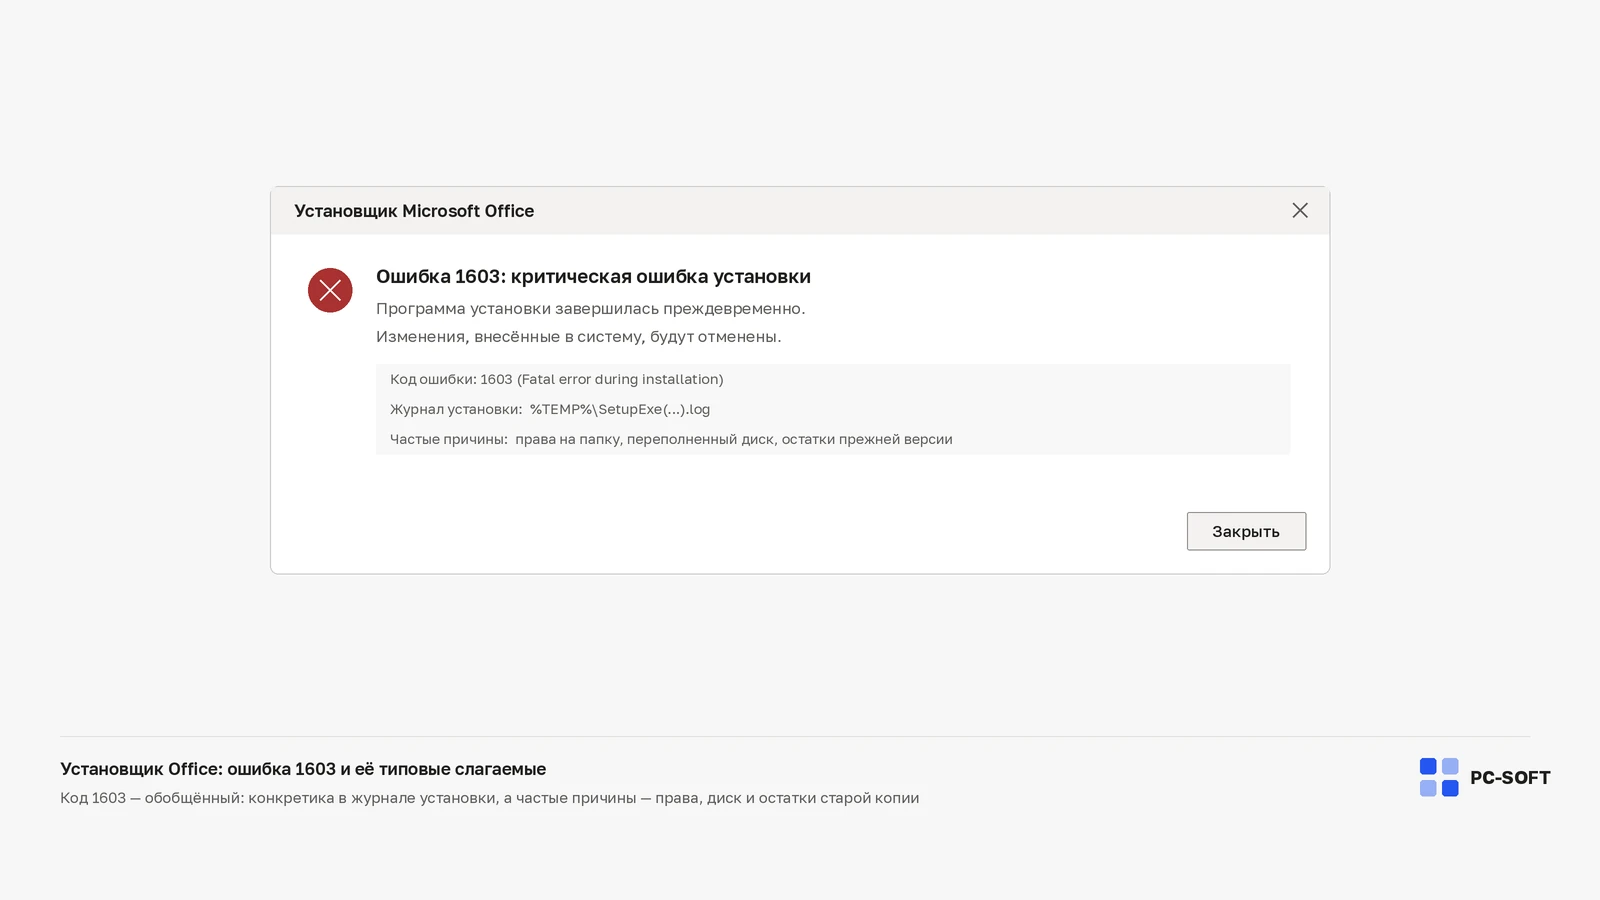Click 'Код ошибки: 1603 (Fatal error during installation)'
Viewport: 1600px width, 900px height.
(556, 379)
